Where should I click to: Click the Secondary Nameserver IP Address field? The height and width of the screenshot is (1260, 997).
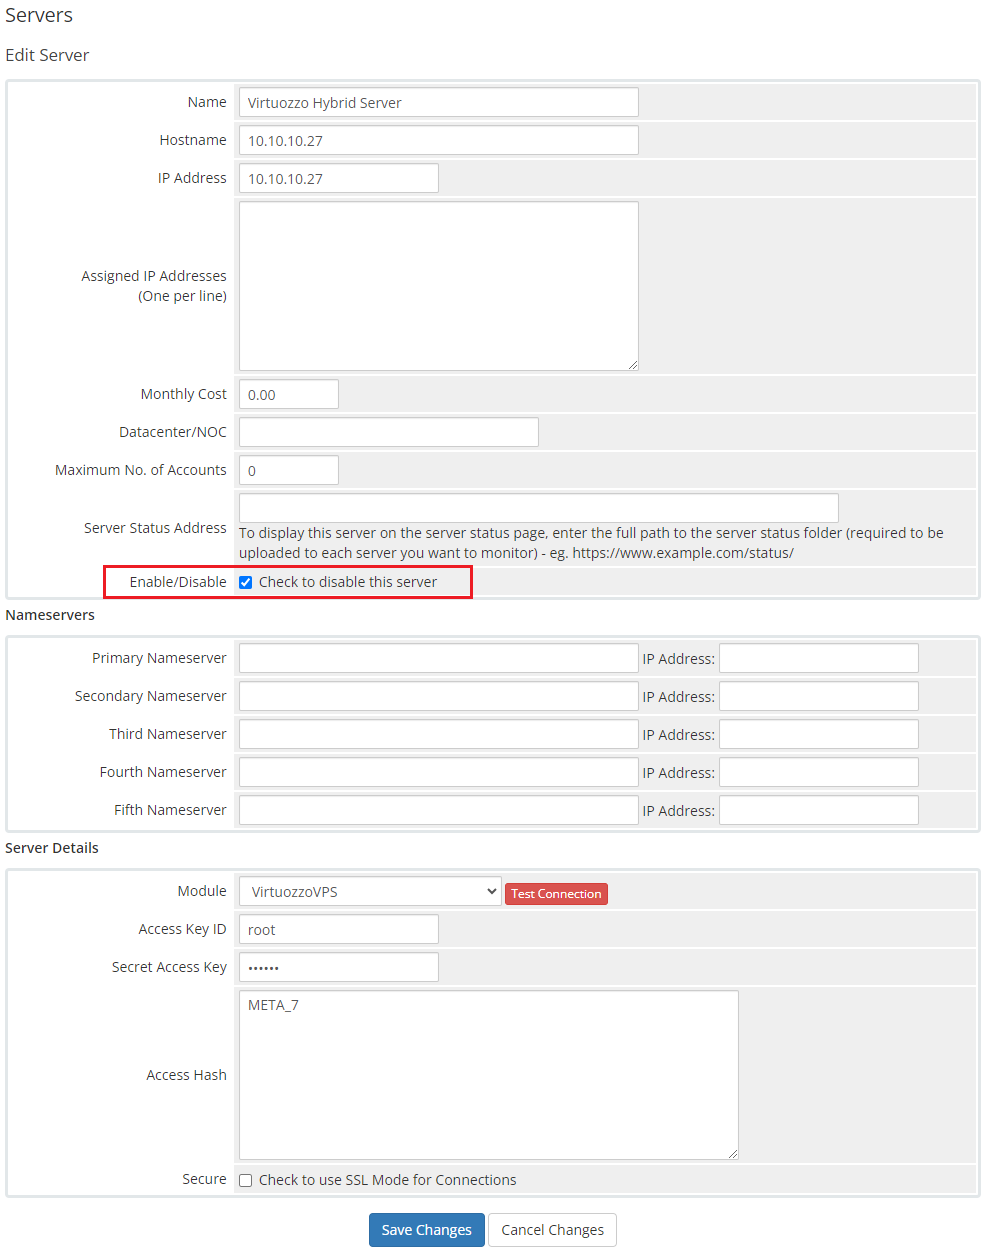coord(818,696)
